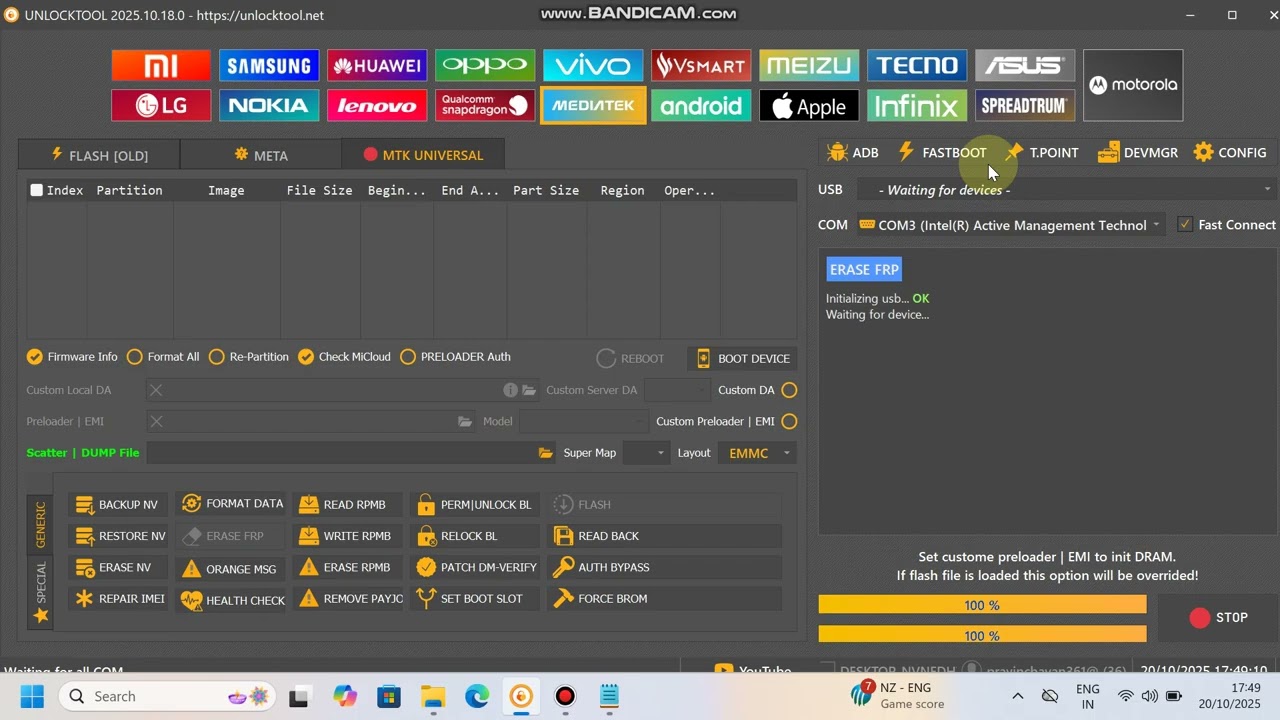Switch to META tab
Viewport: 1280px width, 720px height.
[x=261, y=155]
